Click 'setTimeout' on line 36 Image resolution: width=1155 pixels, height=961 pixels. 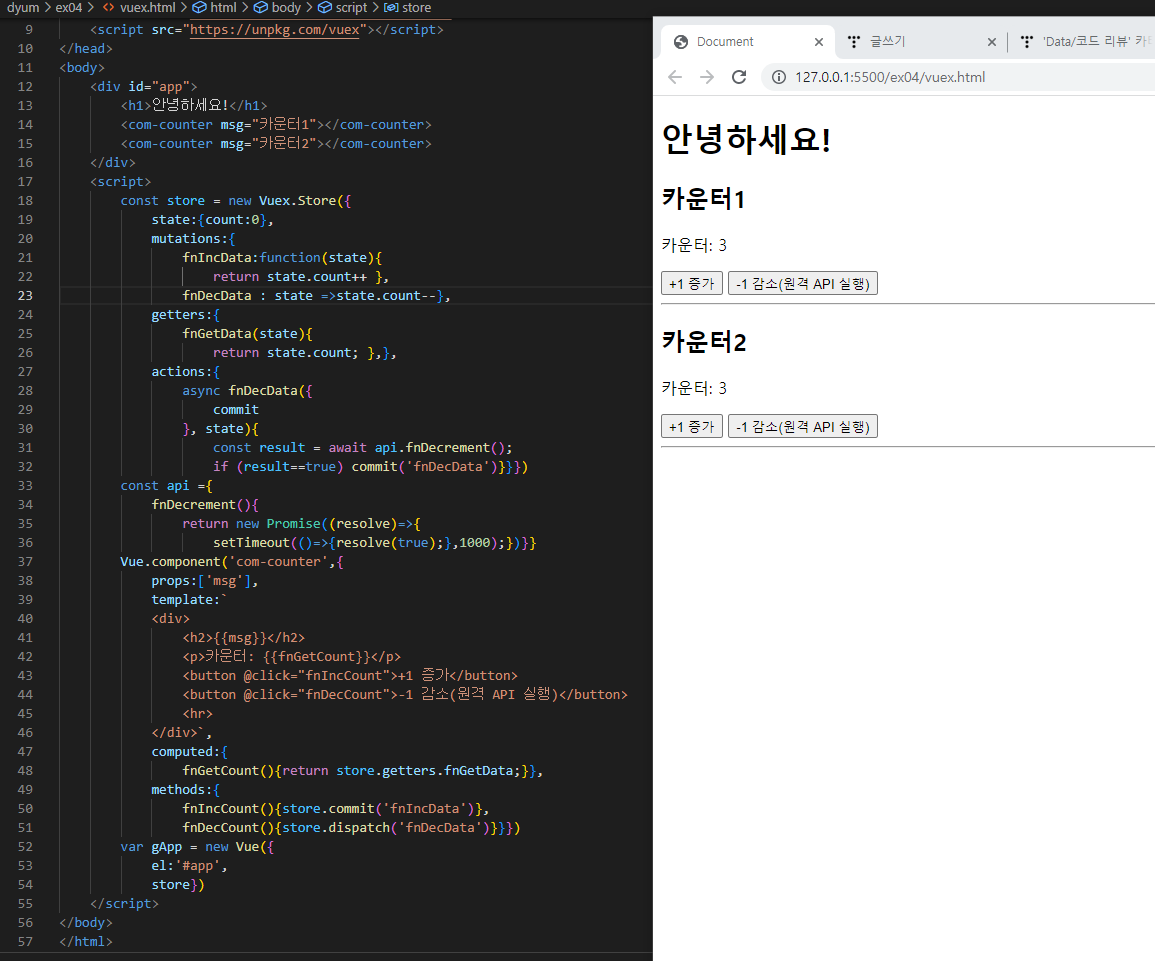coord(251,543)
